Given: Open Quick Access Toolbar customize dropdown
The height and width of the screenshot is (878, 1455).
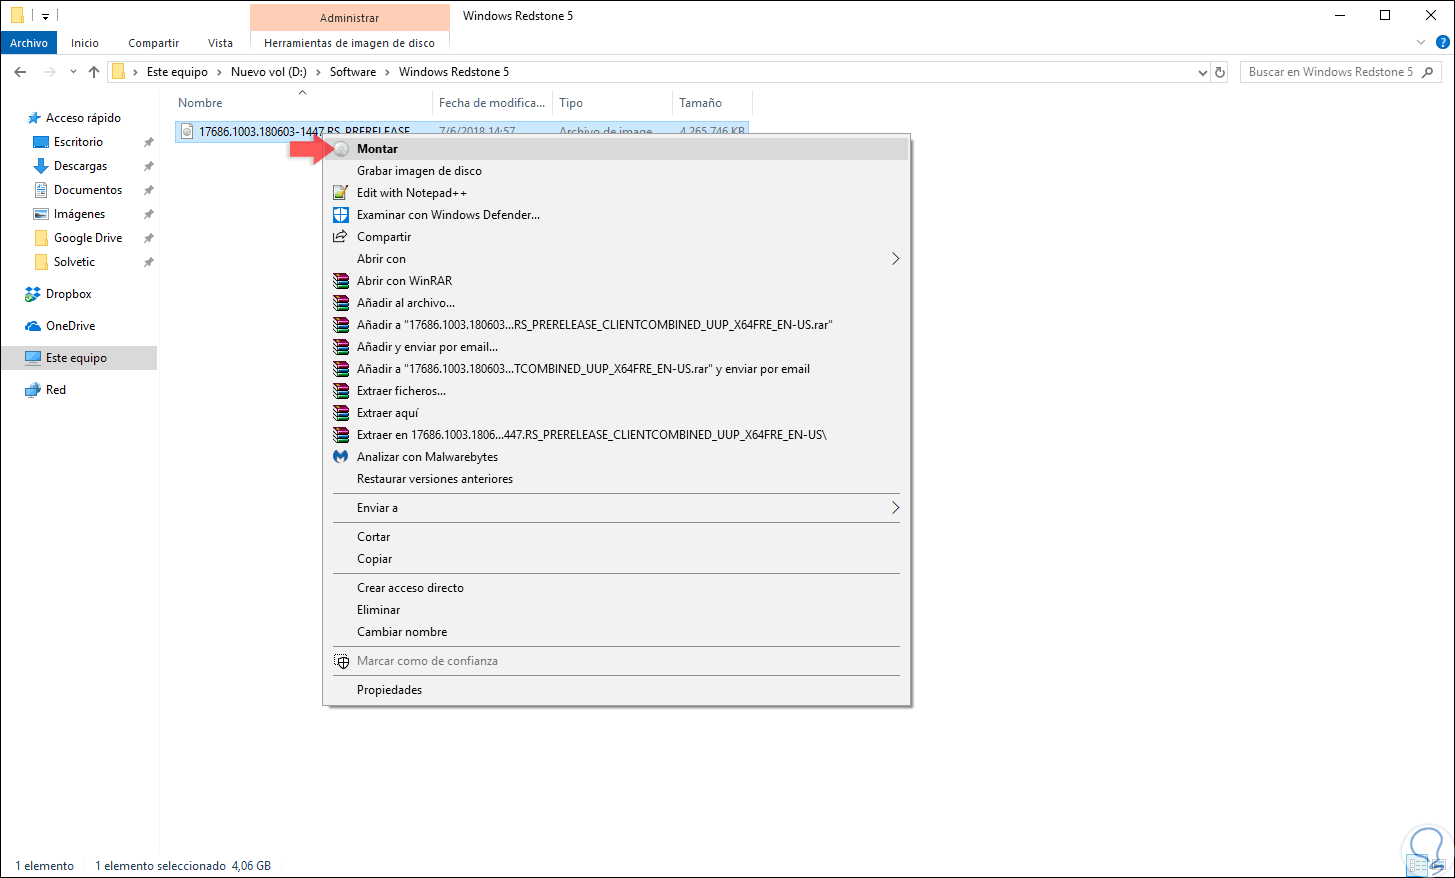Looking at the screenshot, I should [x=45, y=17].
